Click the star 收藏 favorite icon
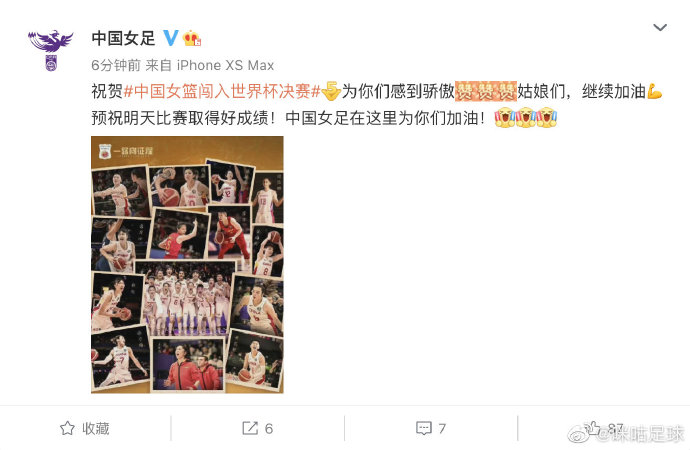 pos(67,428)
